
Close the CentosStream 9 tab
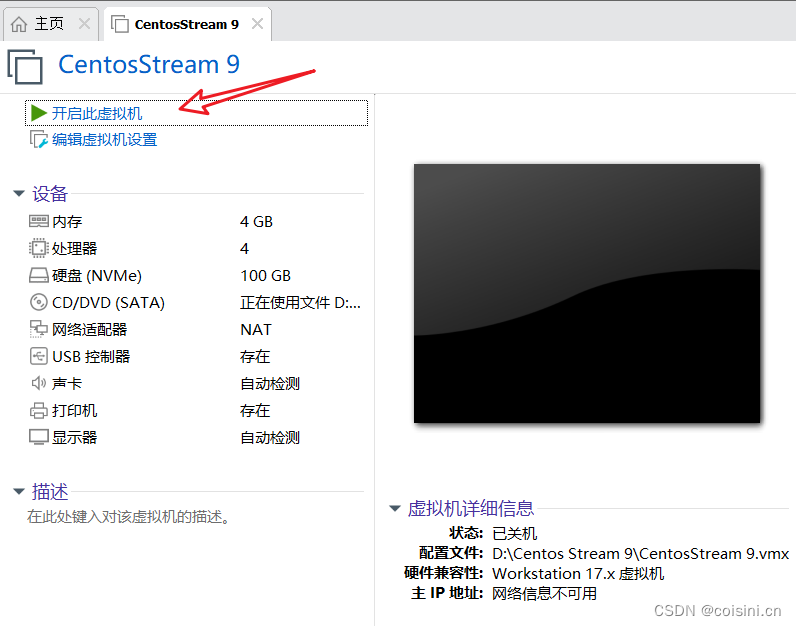click(257, 23)
